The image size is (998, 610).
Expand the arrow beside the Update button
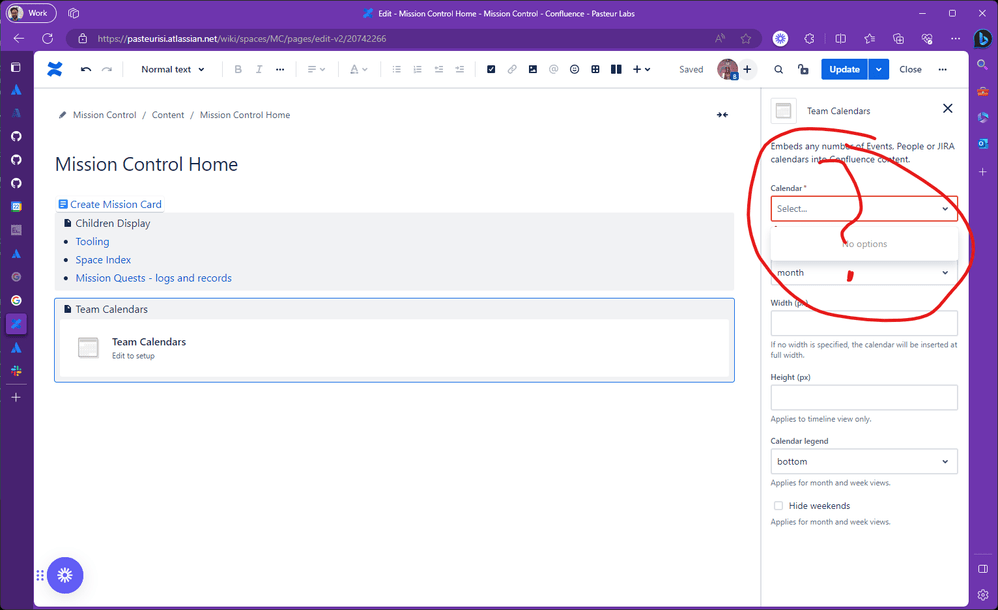879,69
